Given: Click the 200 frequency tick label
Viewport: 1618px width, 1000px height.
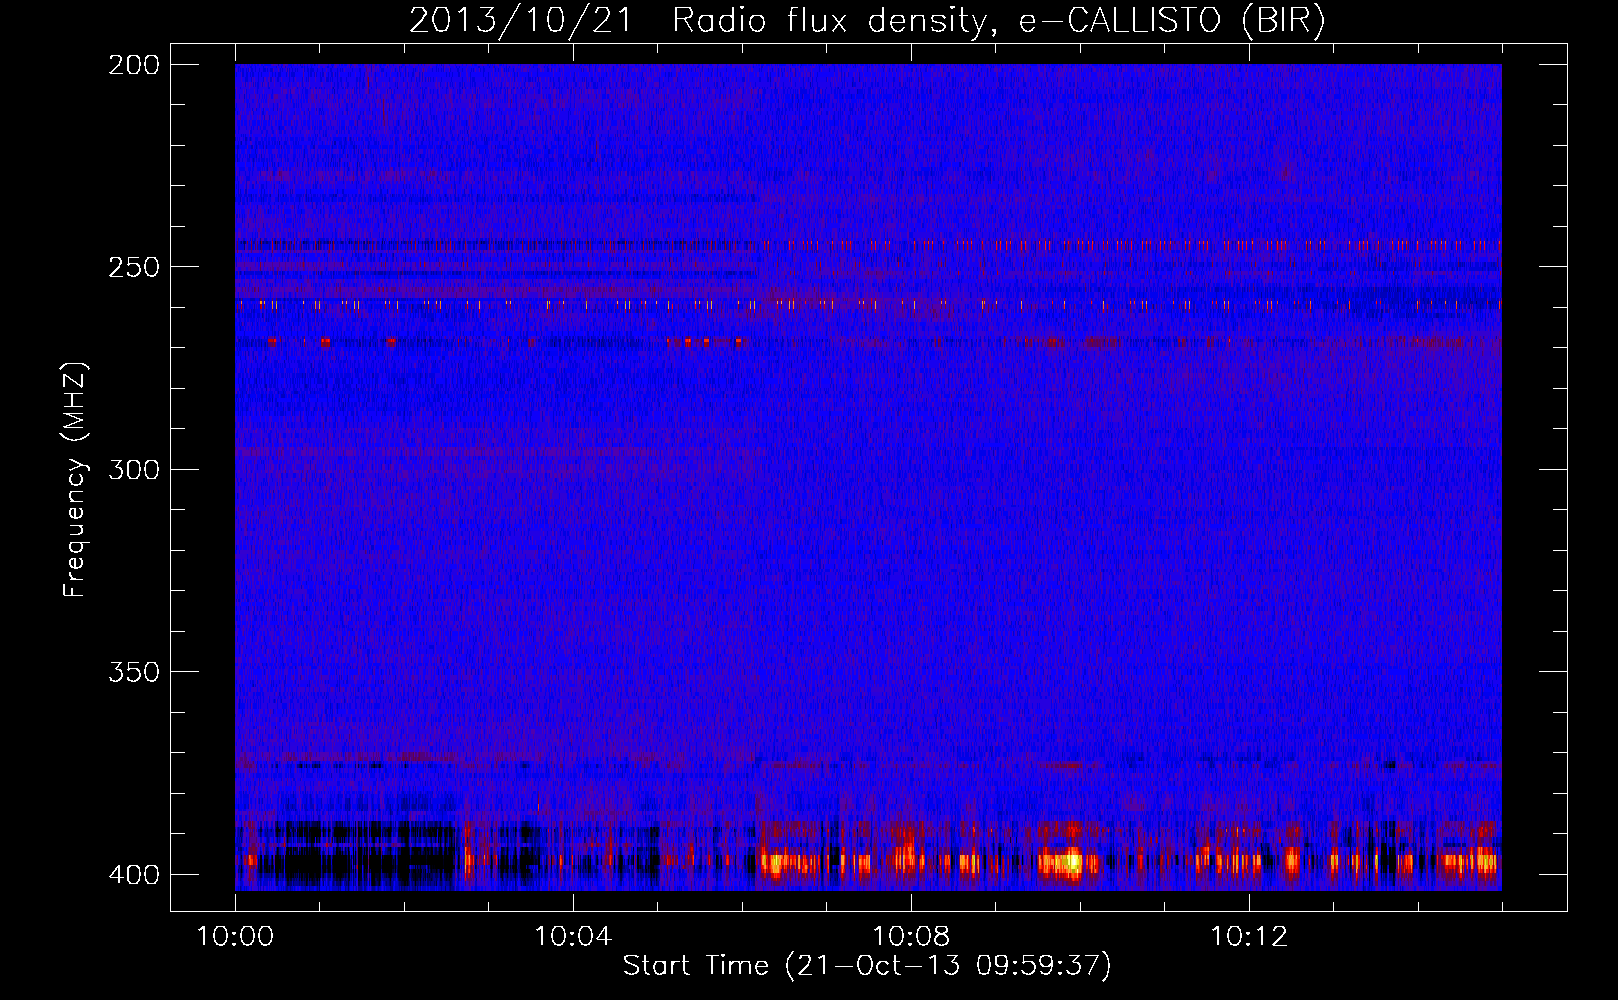Looking at the screenshot, I should [x=134, y=64].
